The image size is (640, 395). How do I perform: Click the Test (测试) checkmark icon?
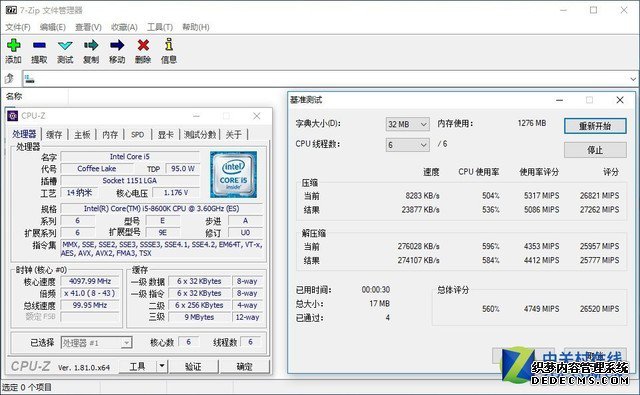(65, 45)
